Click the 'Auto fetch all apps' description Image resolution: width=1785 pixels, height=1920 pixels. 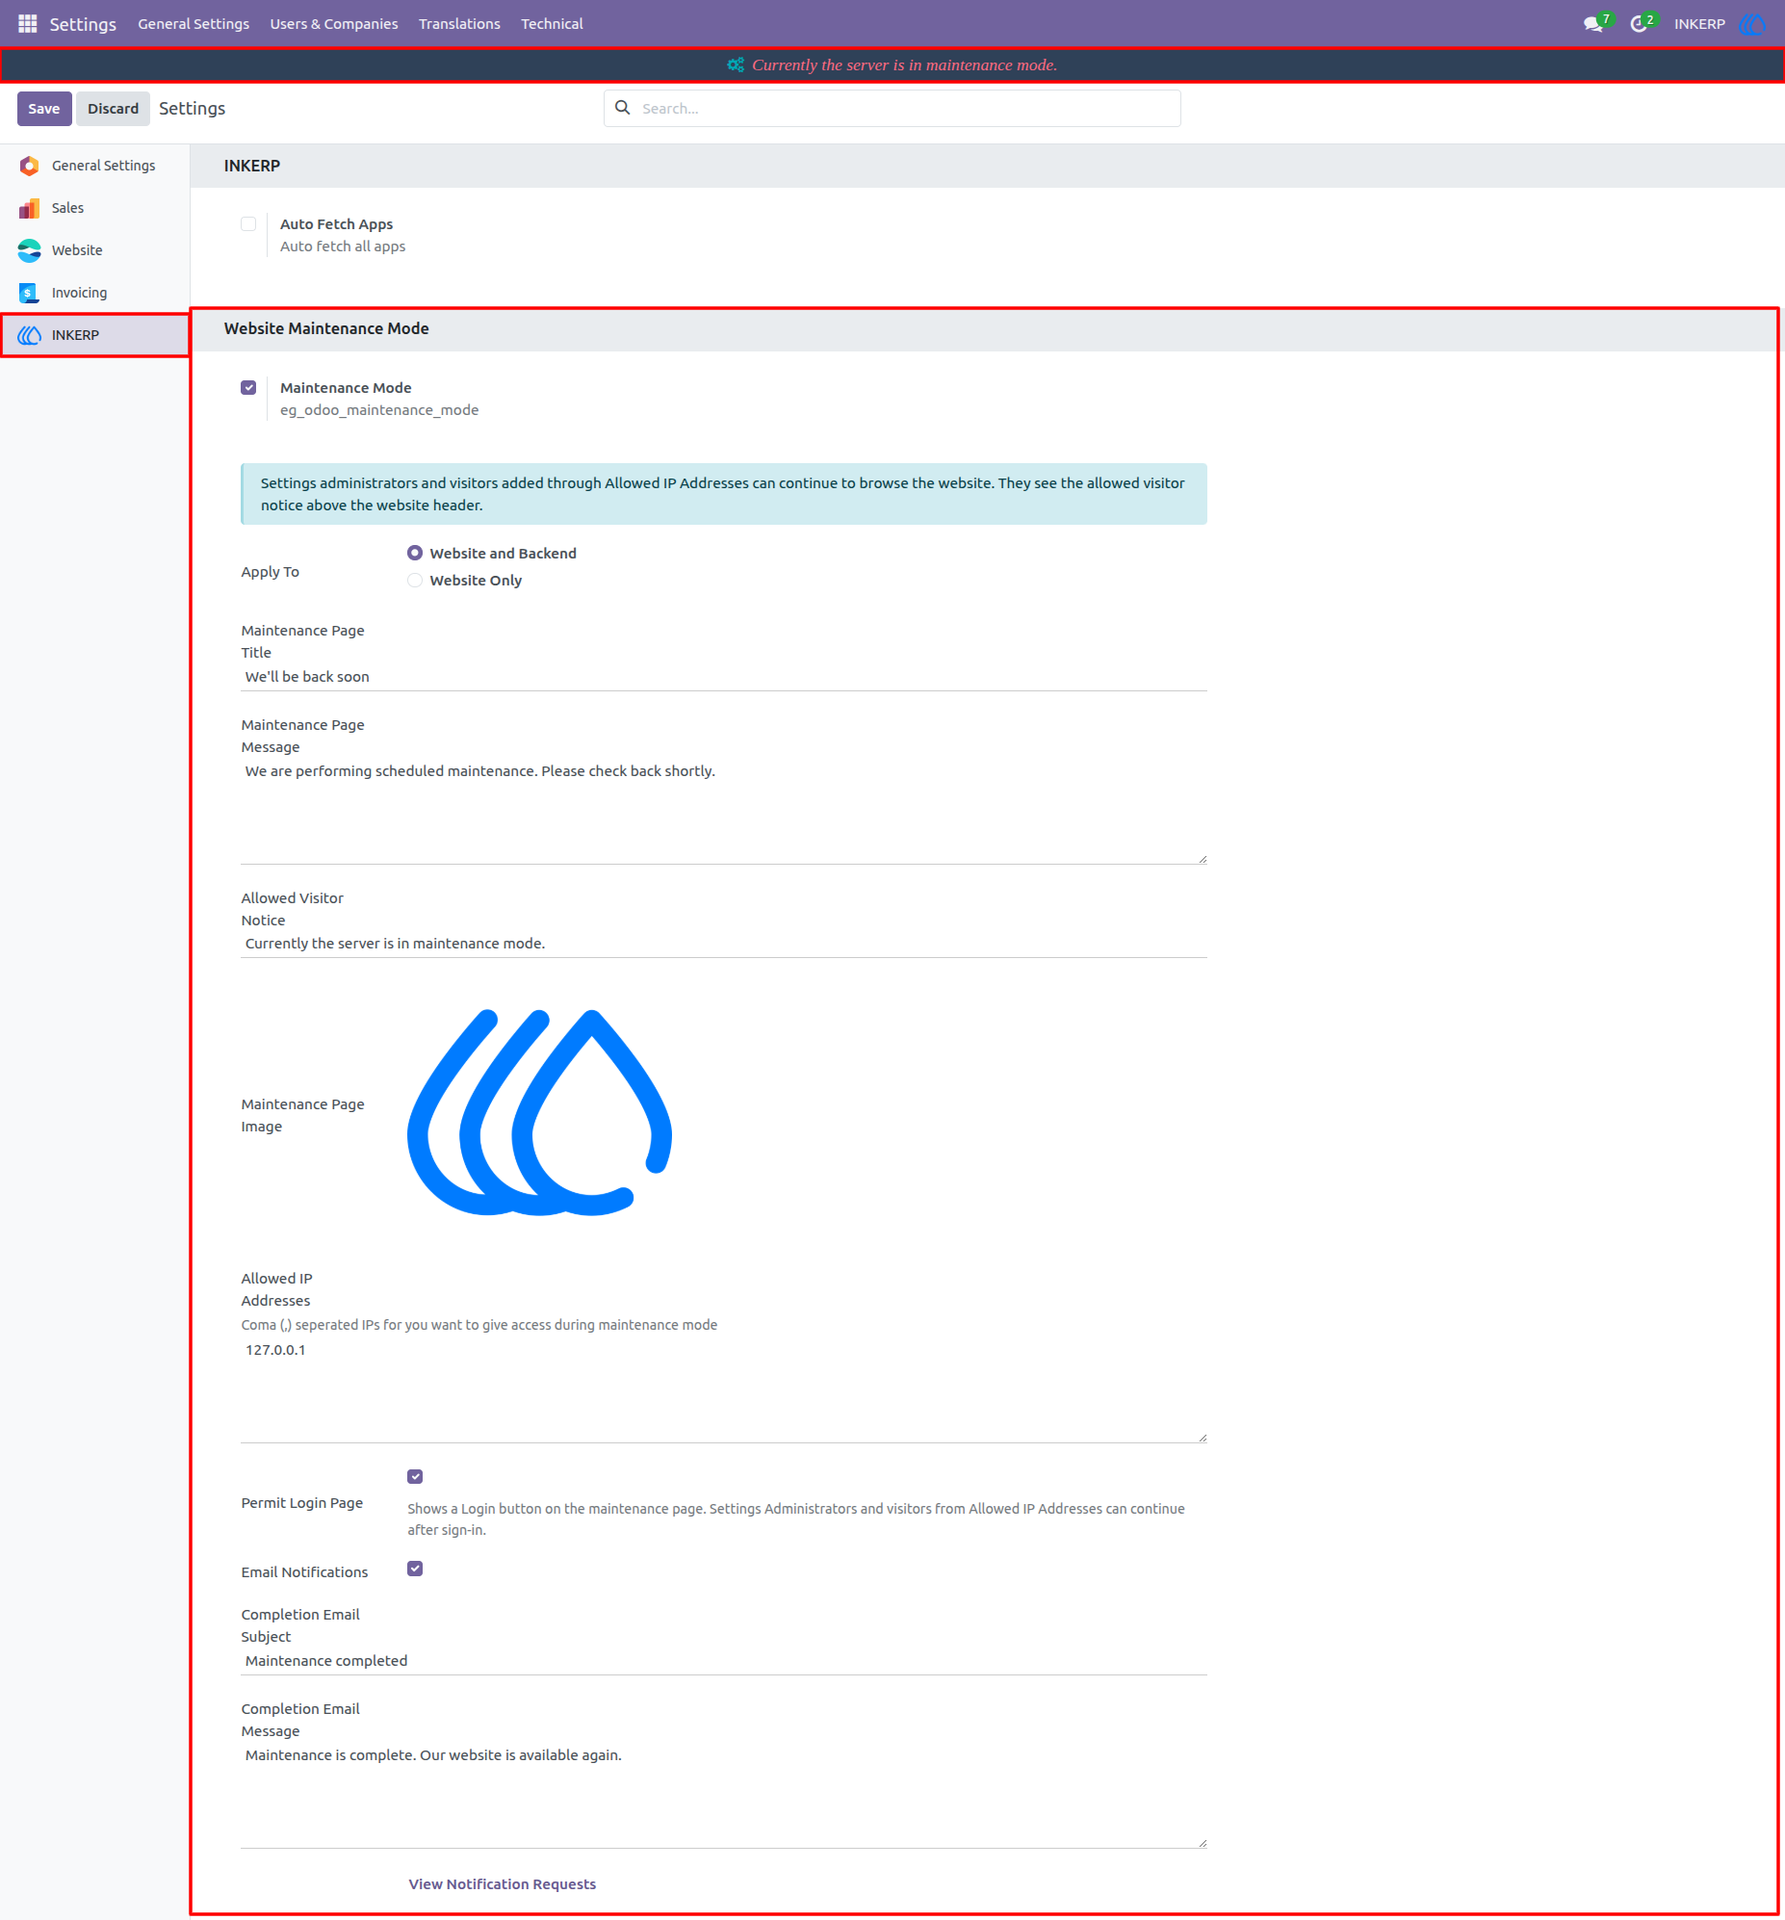tap(342, 247)
